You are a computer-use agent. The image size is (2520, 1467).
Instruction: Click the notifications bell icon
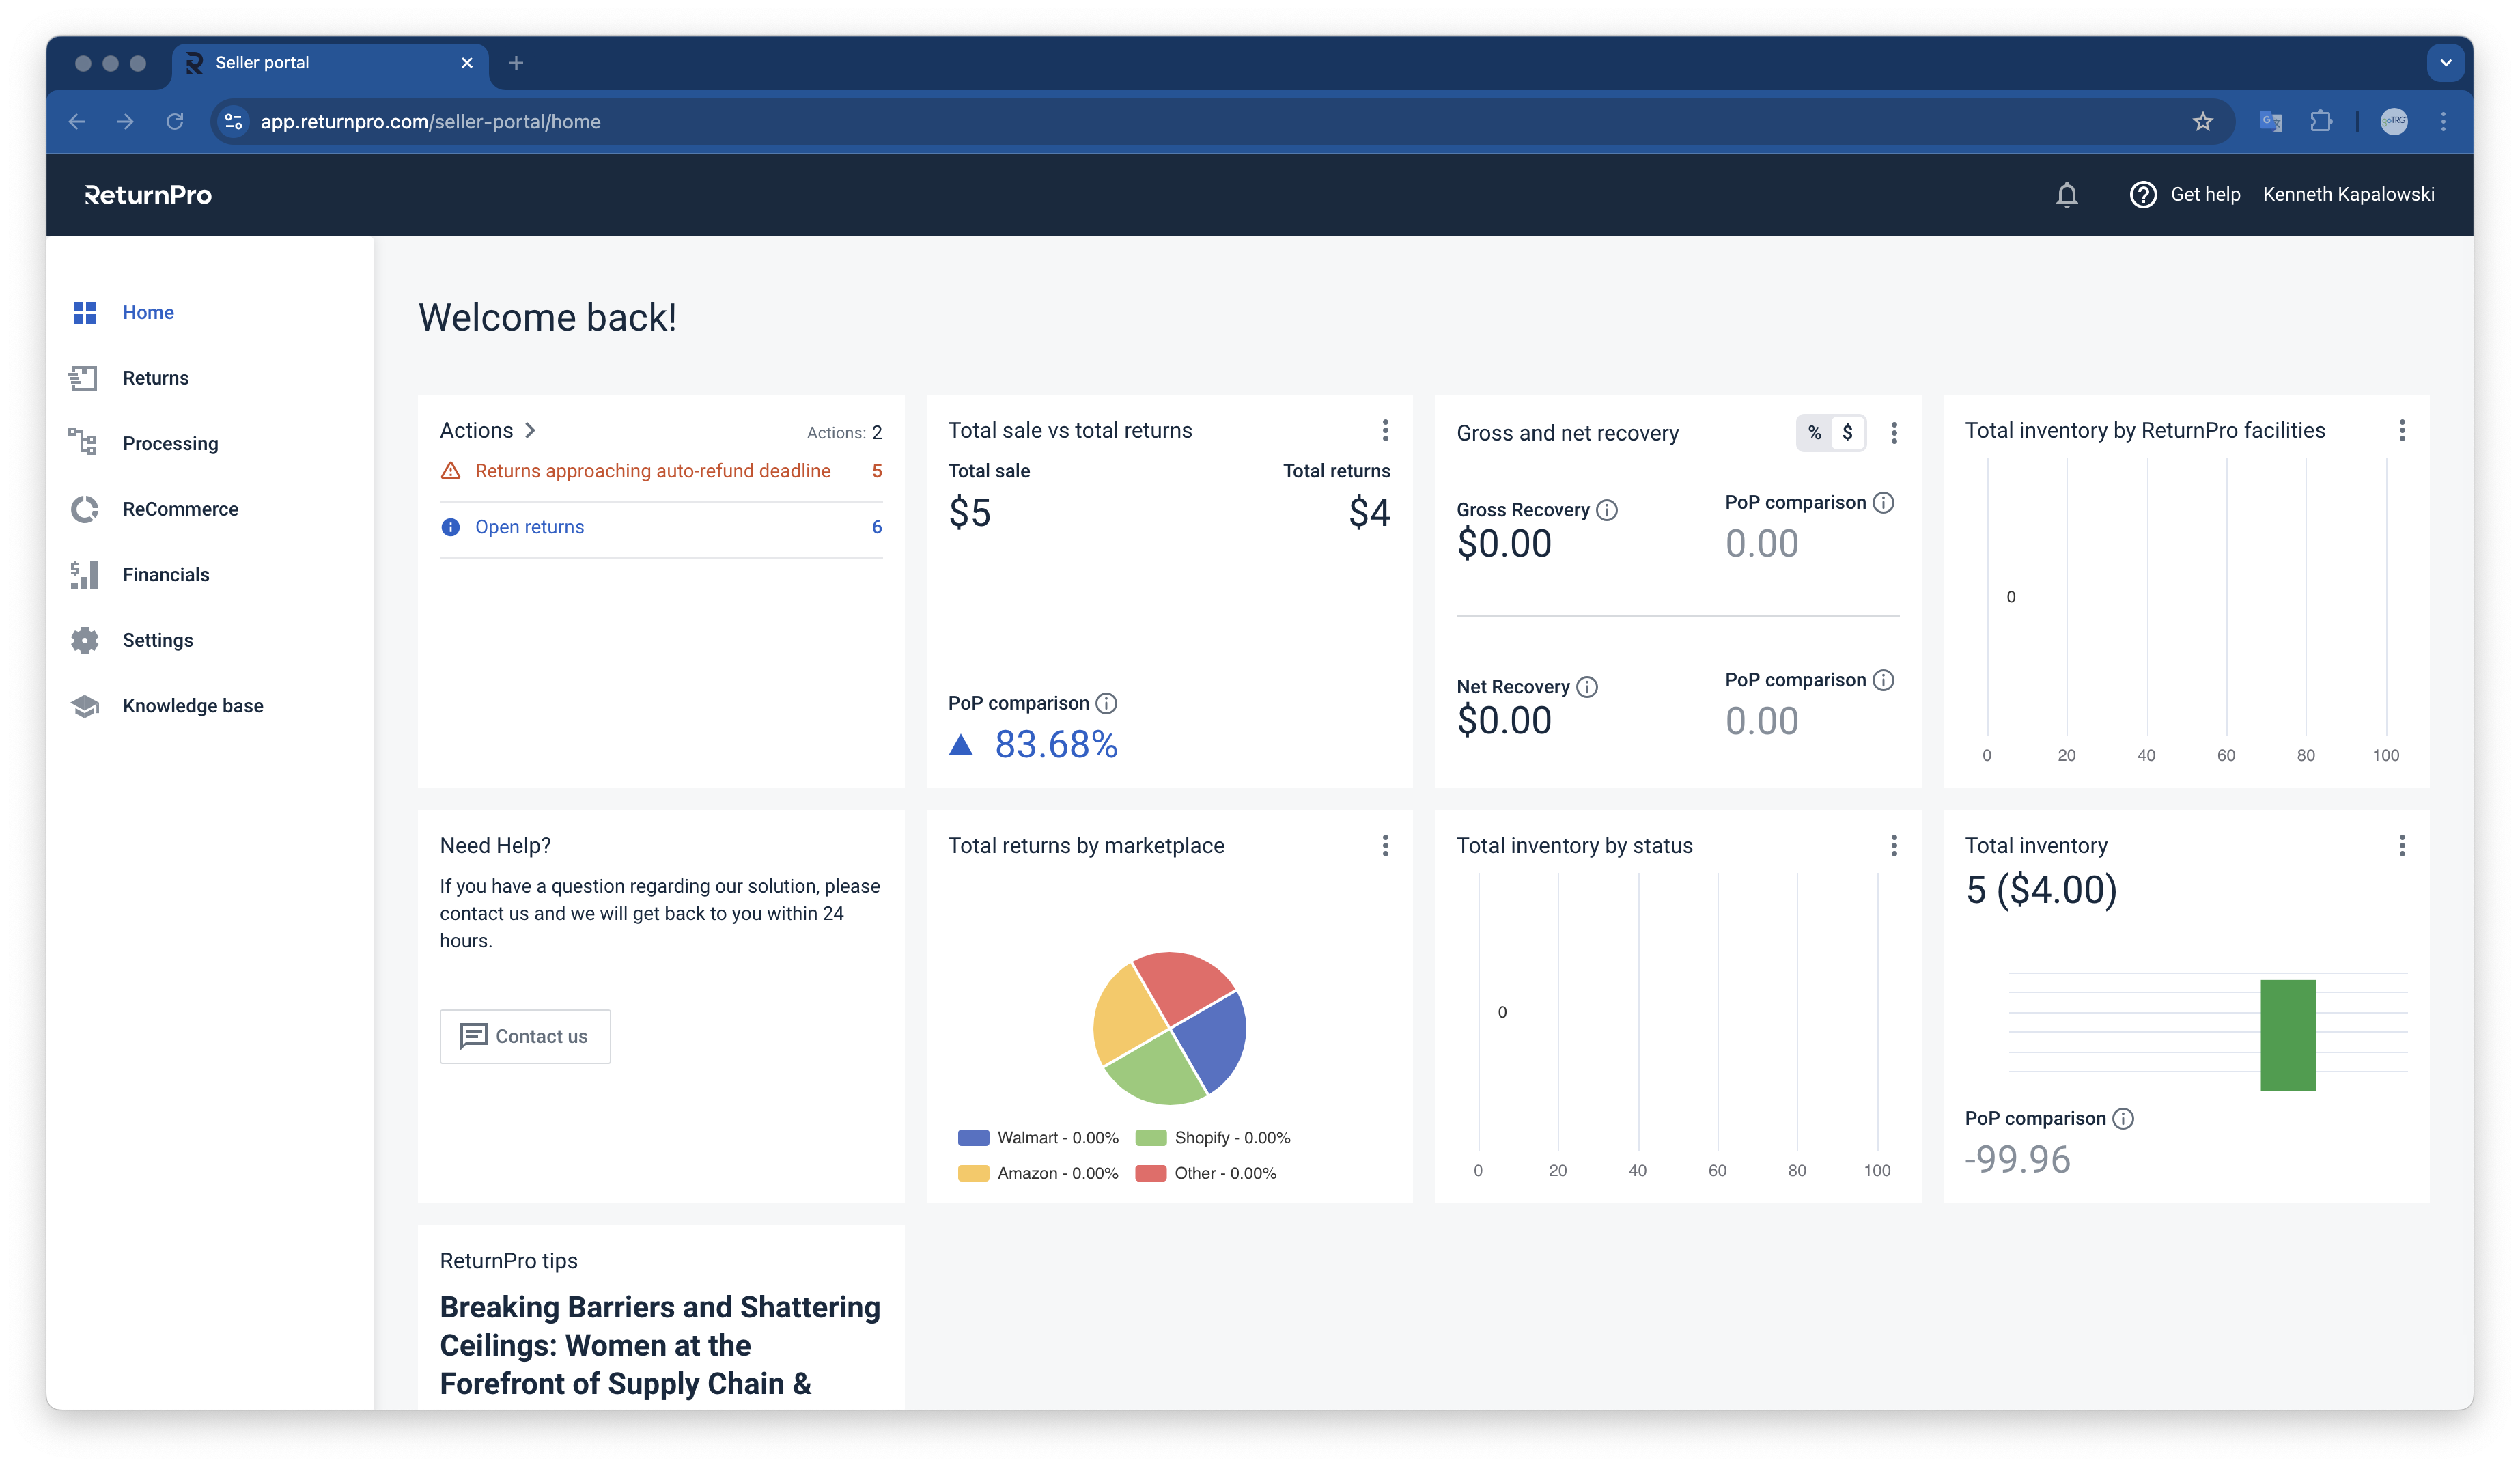click(2066, 195)
